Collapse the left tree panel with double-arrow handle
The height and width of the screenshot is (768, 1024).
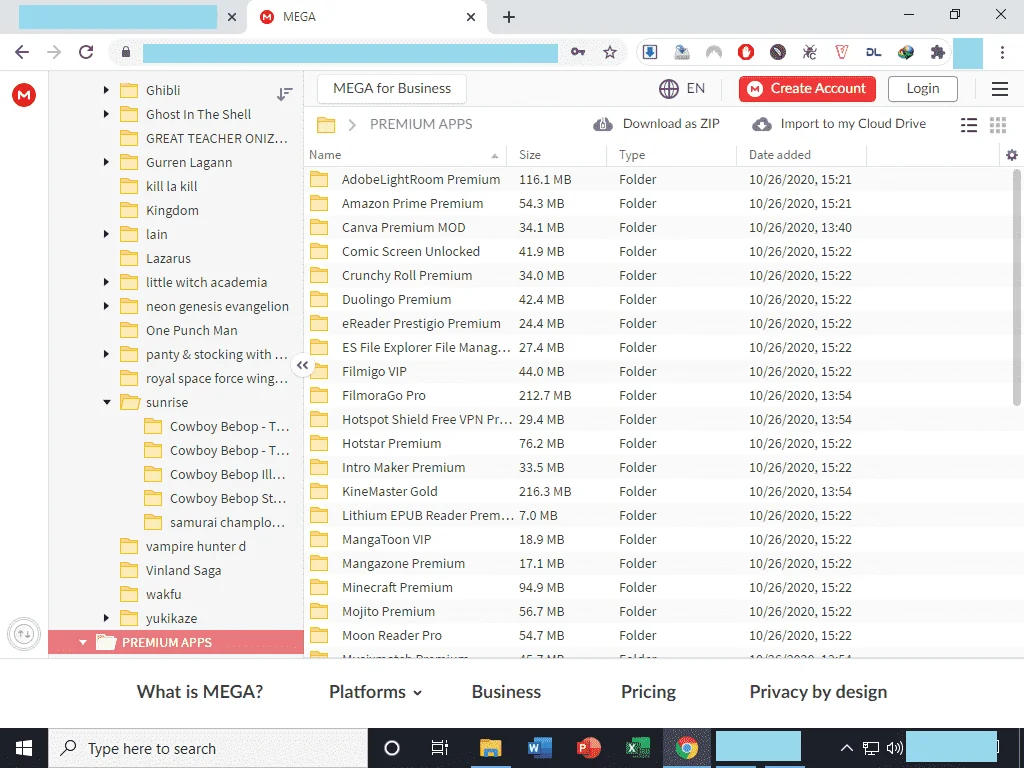coord(302,366)
